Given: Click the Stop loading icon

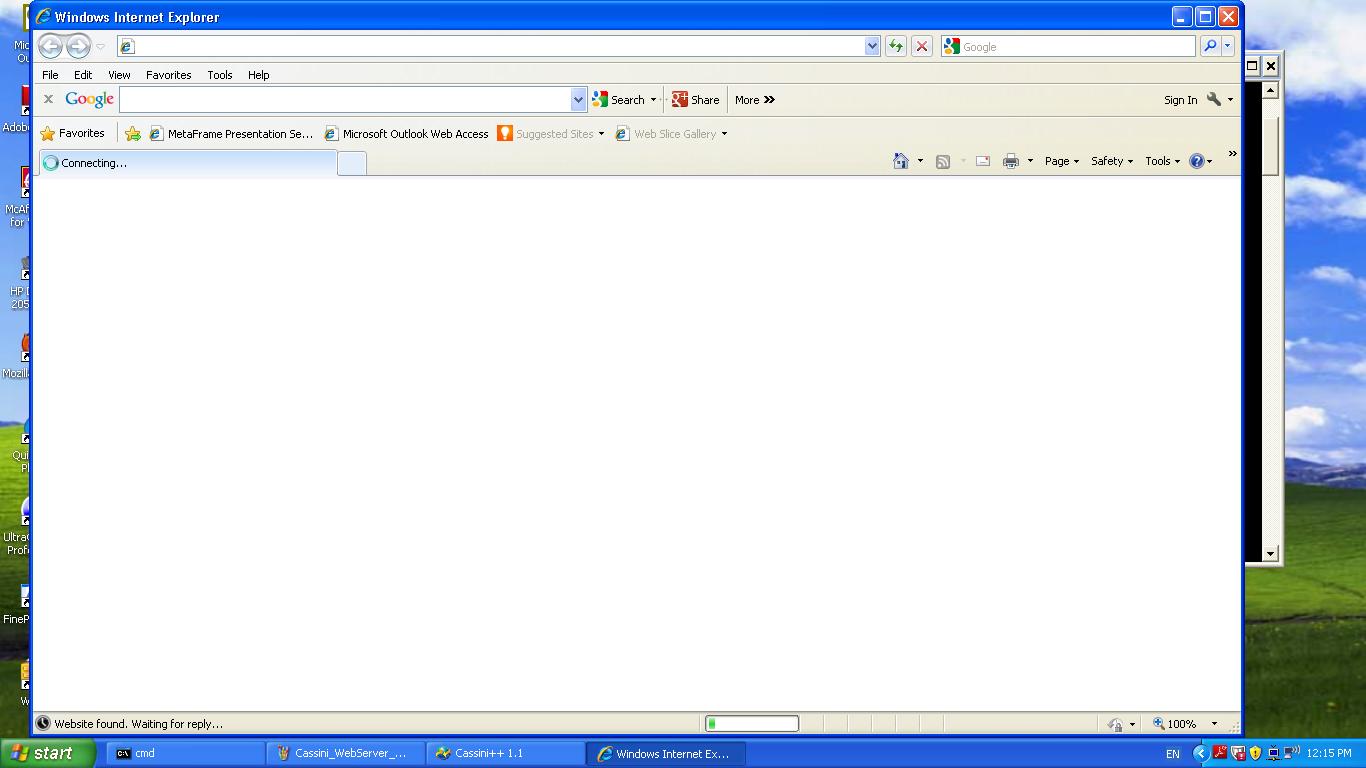Looking at the screenshot, I should (922, 46).
